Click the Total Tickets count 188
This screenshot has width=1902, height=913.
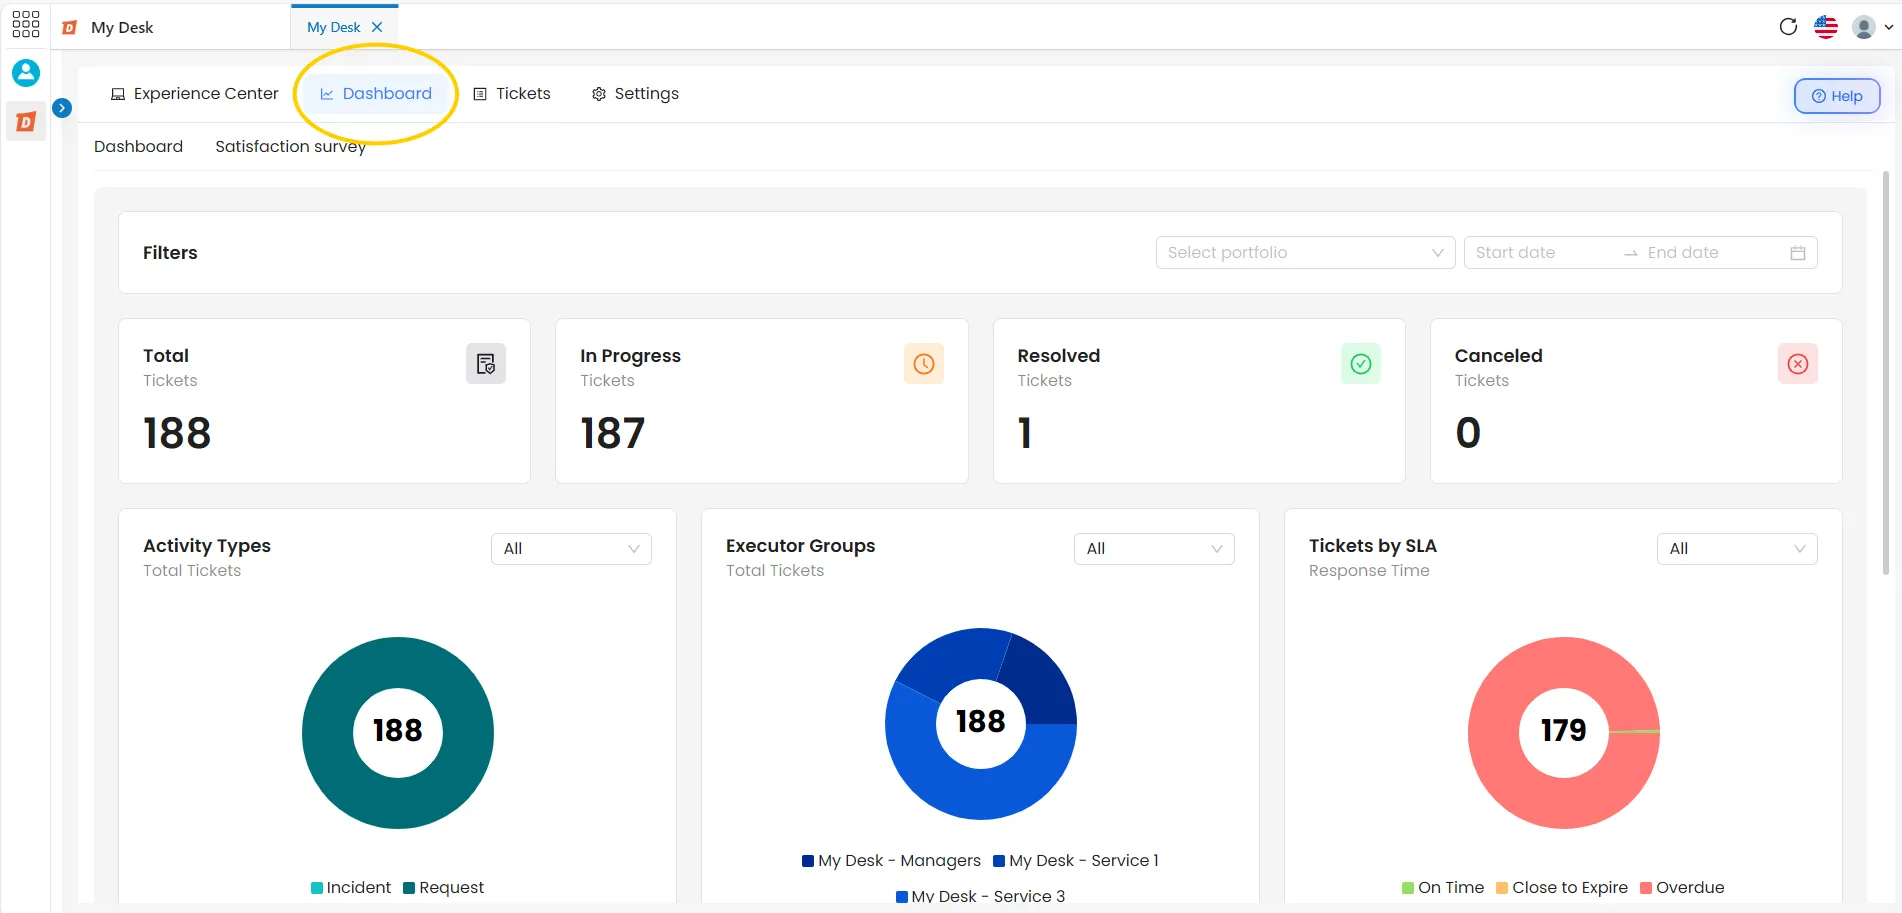coord(177,433)
